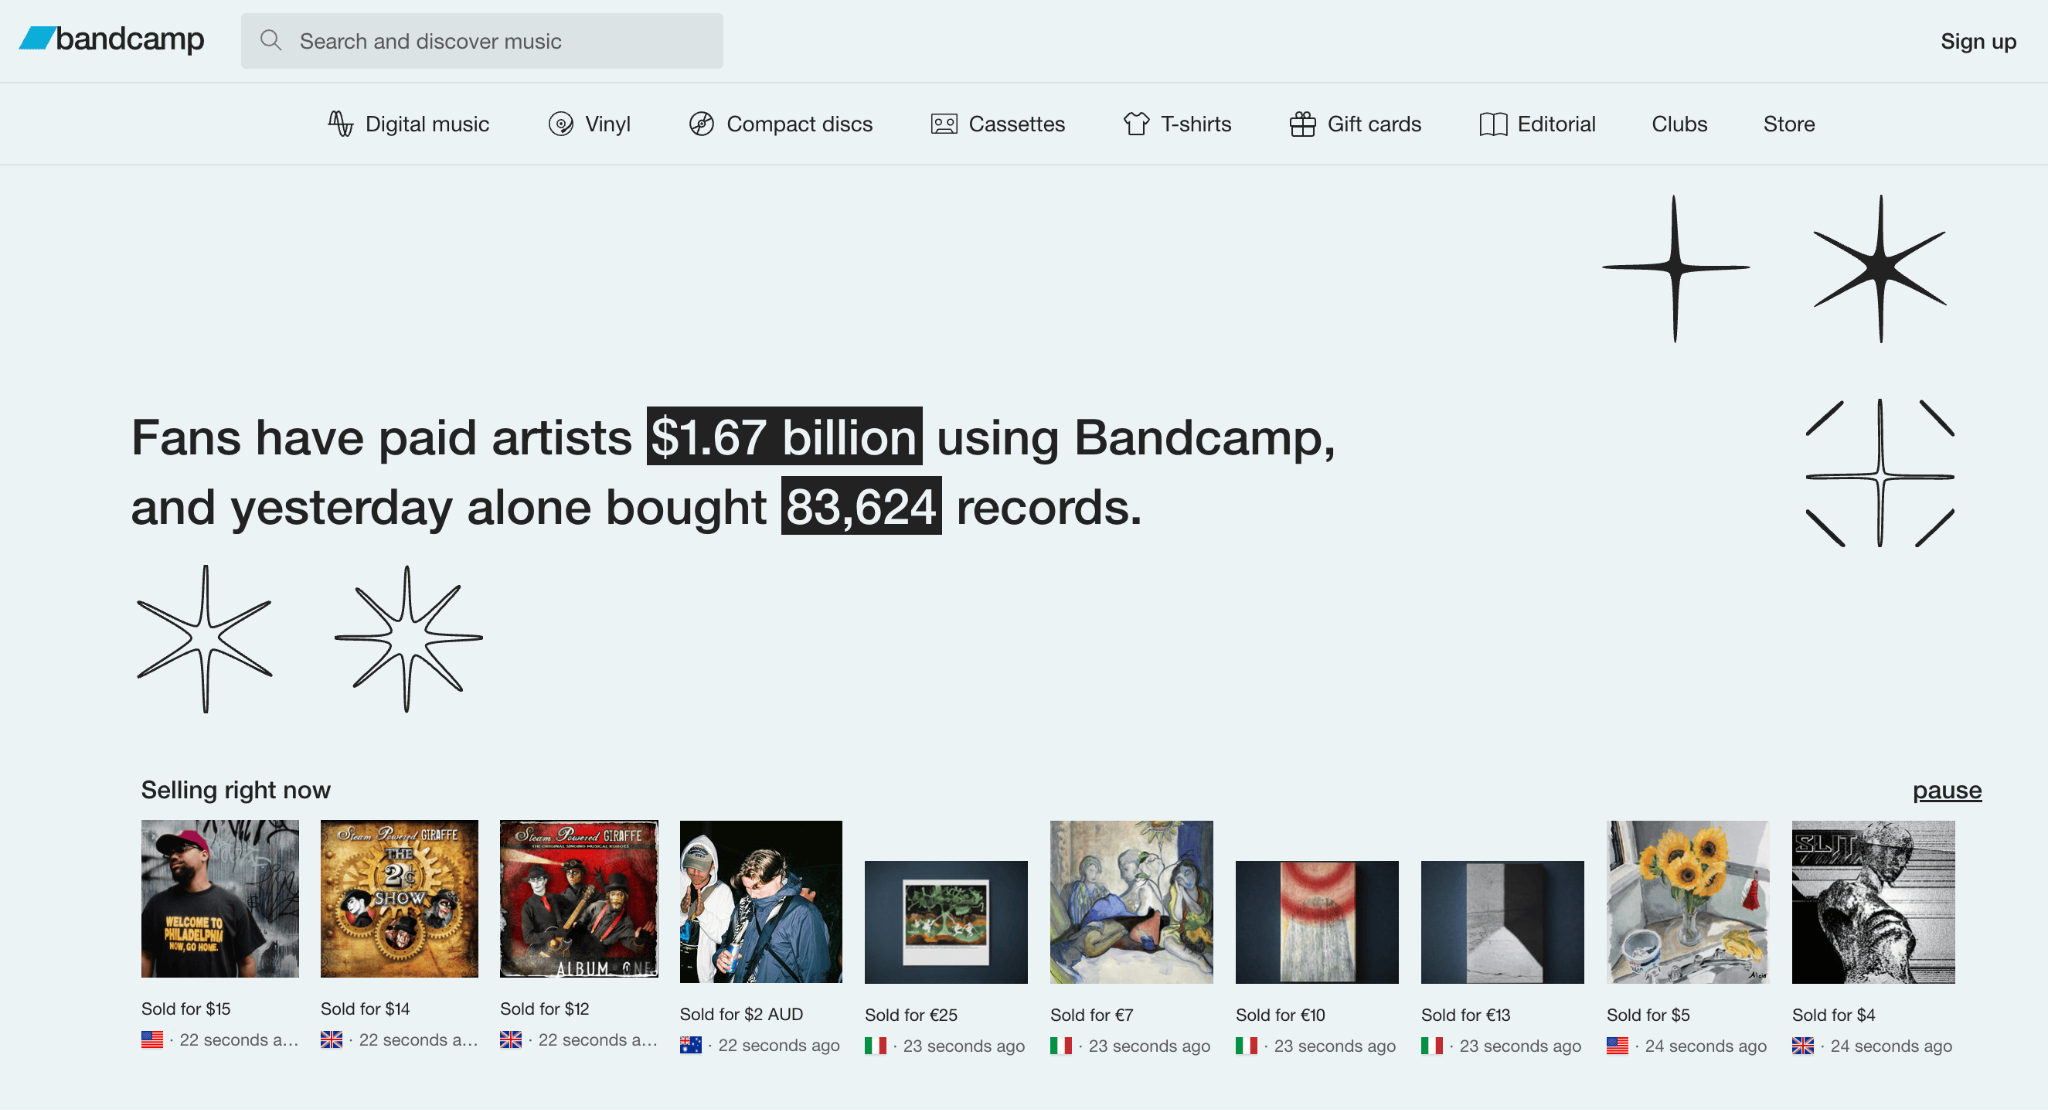This screenshot has height=1110, width=2048.
Task: Click the search and discover music field
Action: [480, 40]
